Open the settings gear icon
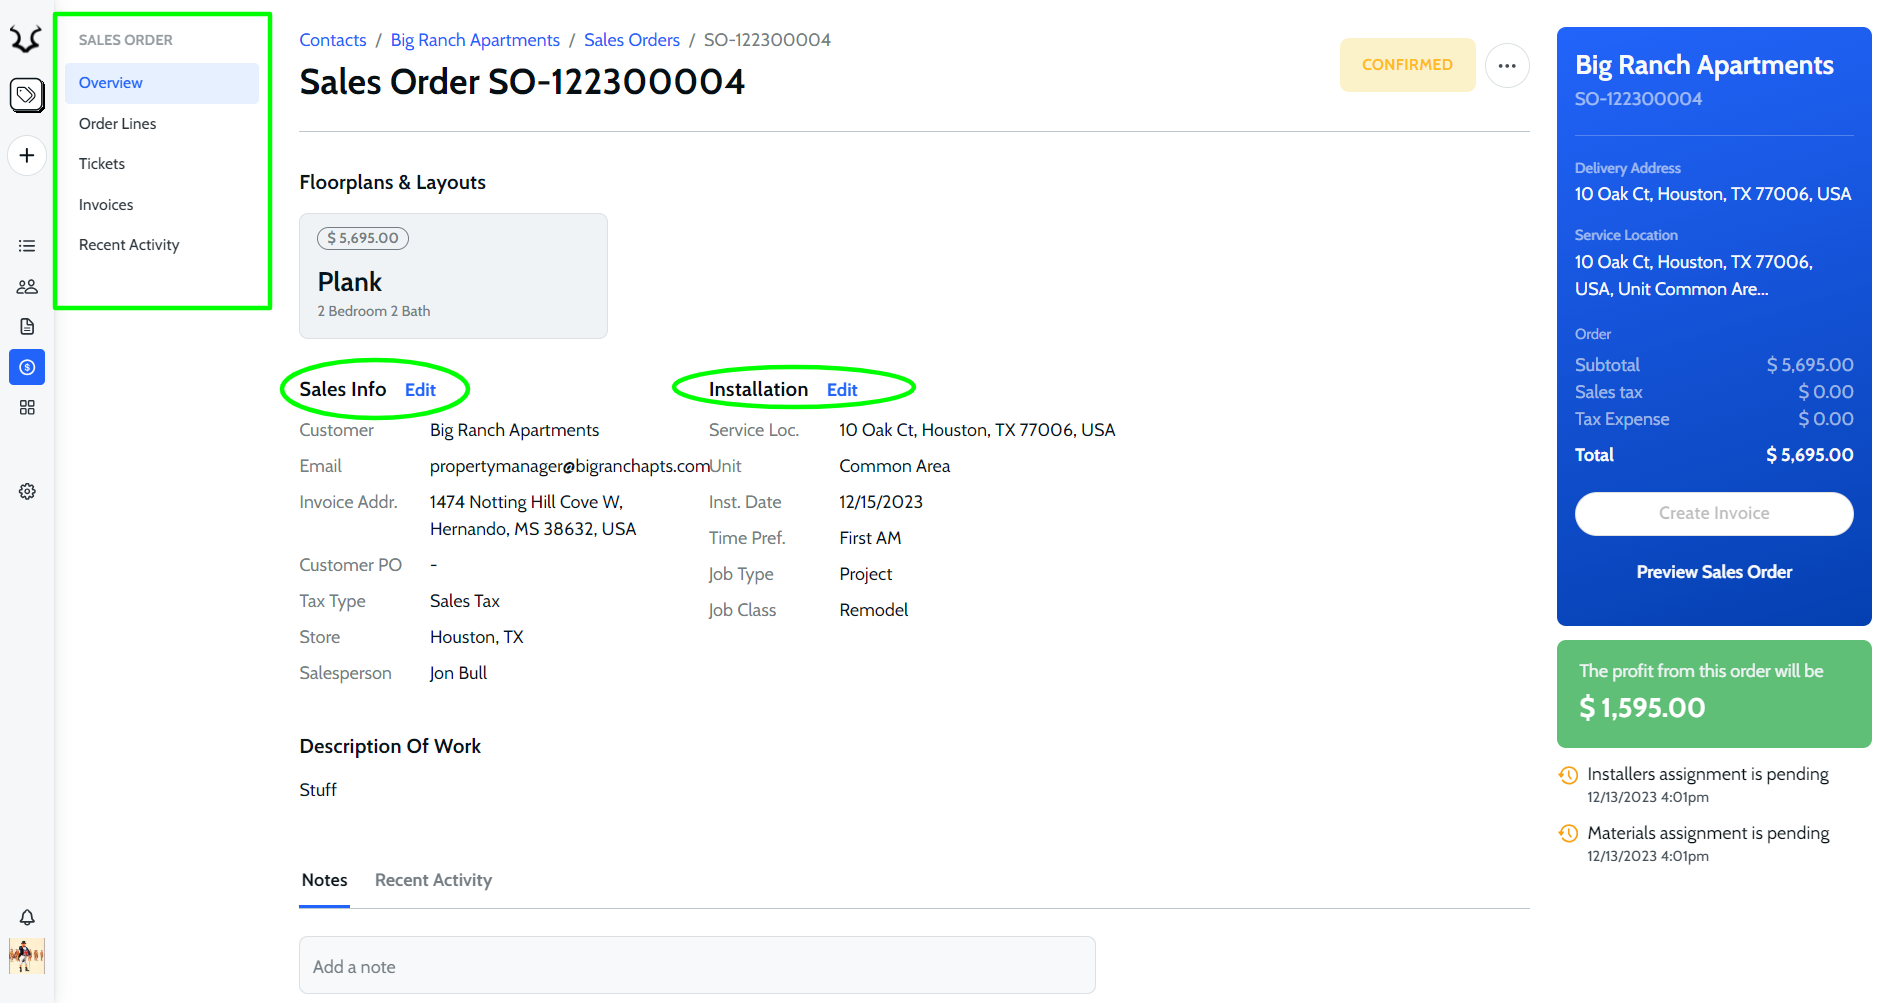 click(x=27, y=491)
